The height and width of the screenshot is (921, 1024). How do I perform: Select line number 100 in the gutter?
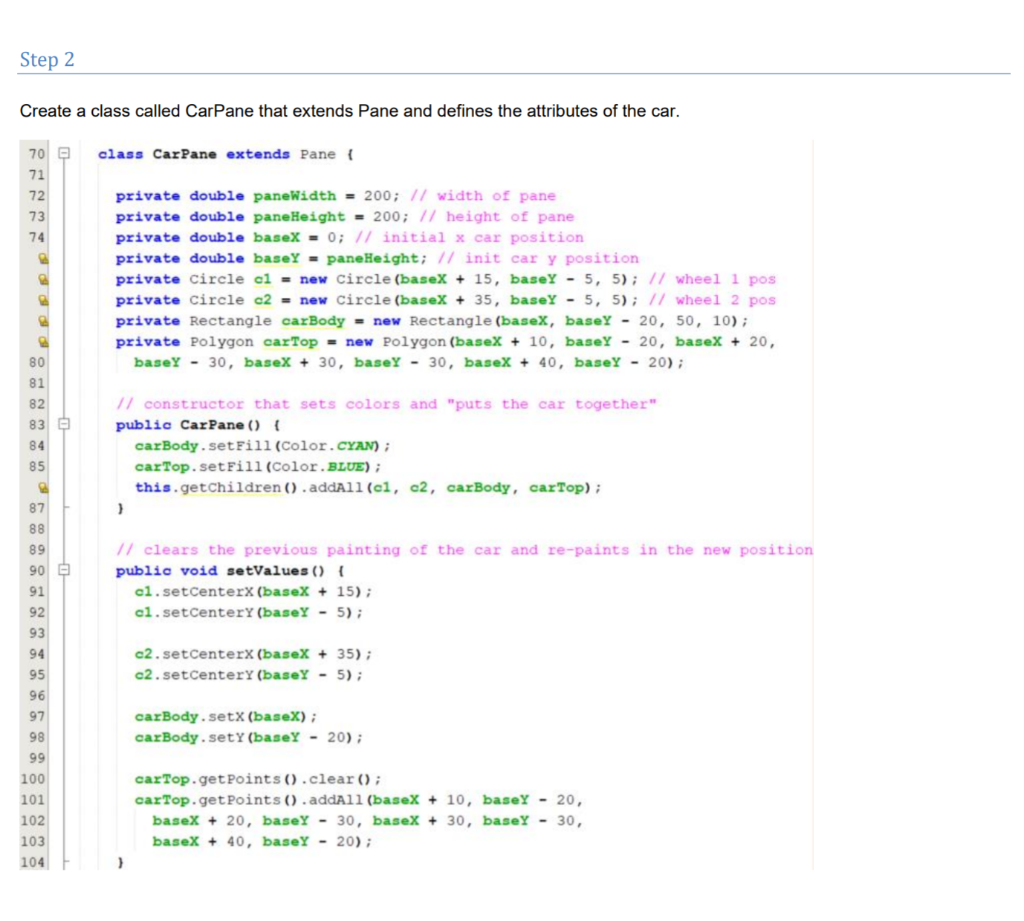coord(33,778)
